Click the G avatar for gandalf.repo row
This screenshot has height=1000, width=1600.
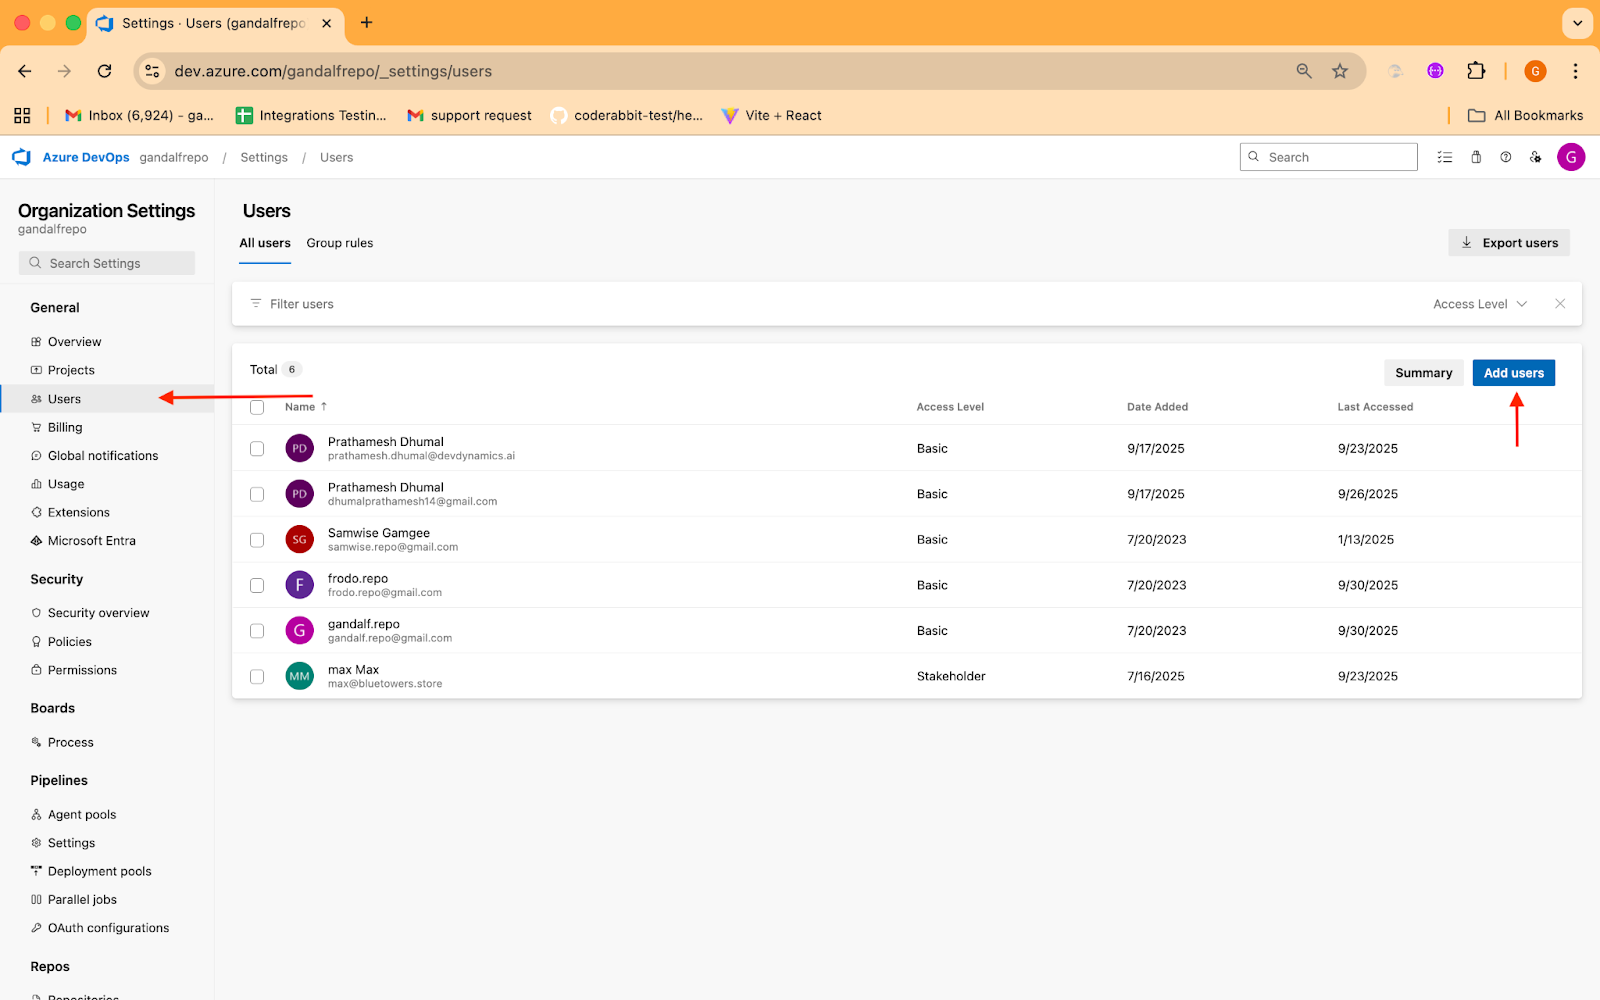click(299, 631)
